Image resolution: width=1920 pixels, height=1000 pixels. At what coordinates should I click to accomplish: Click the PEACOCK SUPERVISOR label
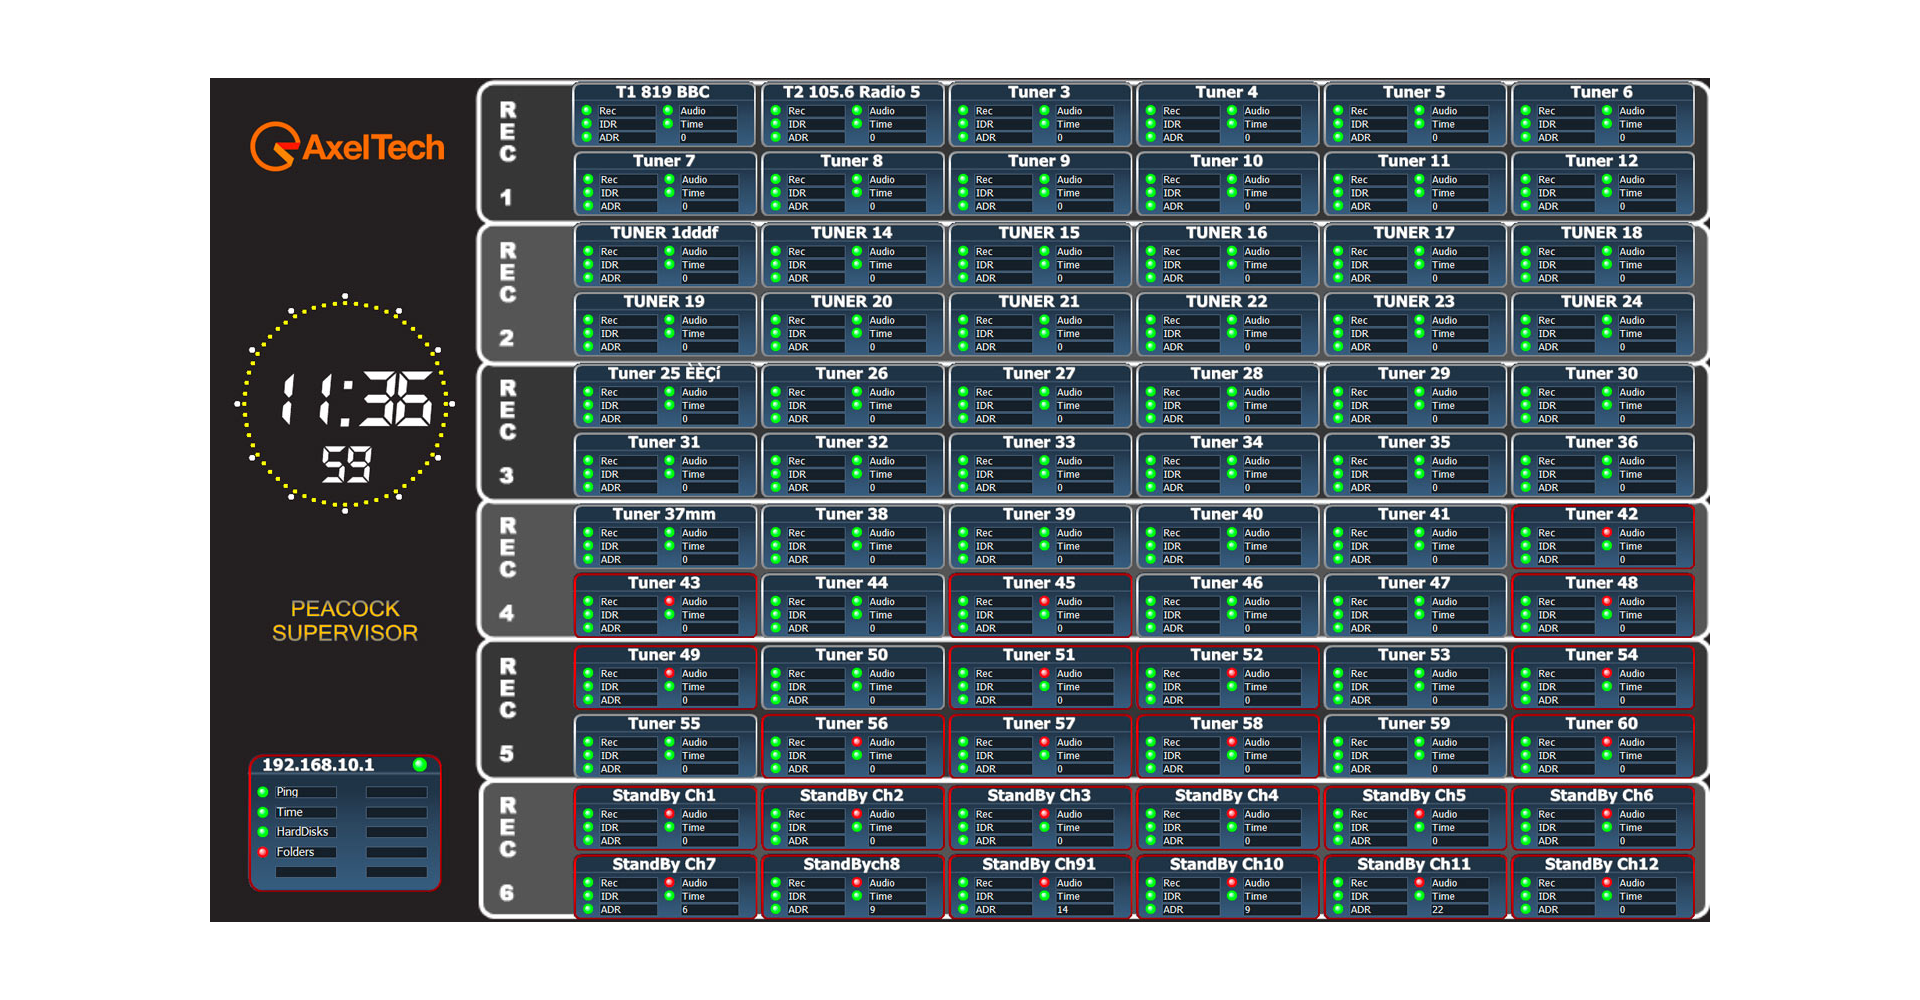pyautogui.click(x=345, y=621)
